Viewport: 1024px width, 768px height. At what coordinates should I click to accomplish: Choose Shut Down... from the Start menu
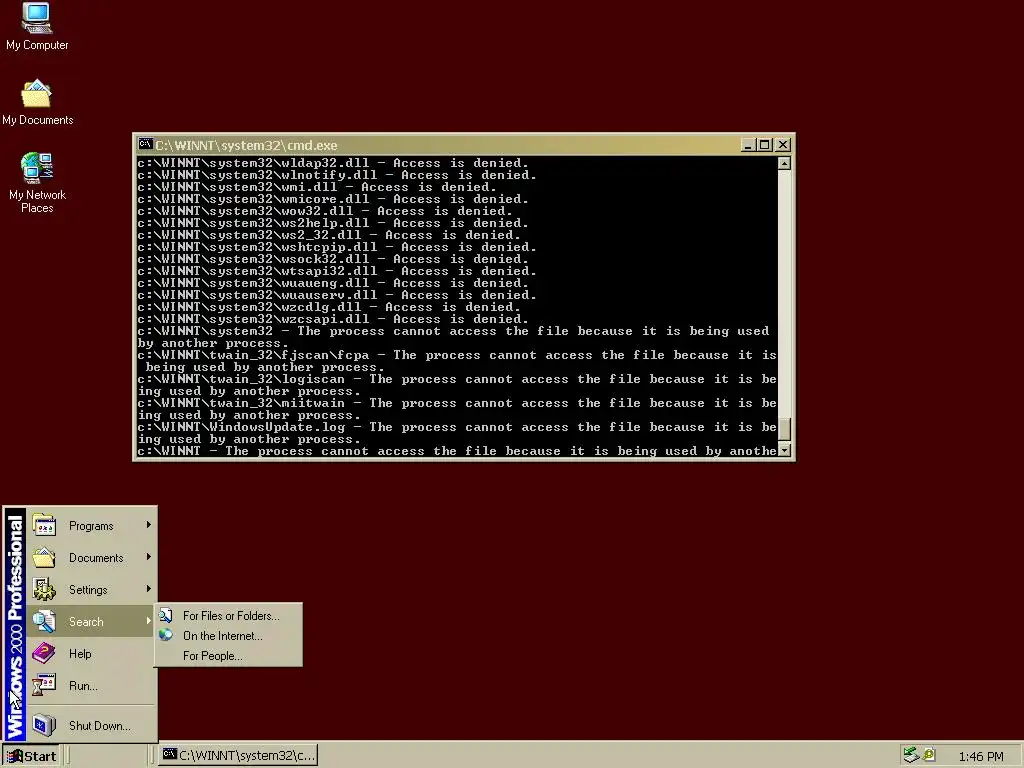92,725
